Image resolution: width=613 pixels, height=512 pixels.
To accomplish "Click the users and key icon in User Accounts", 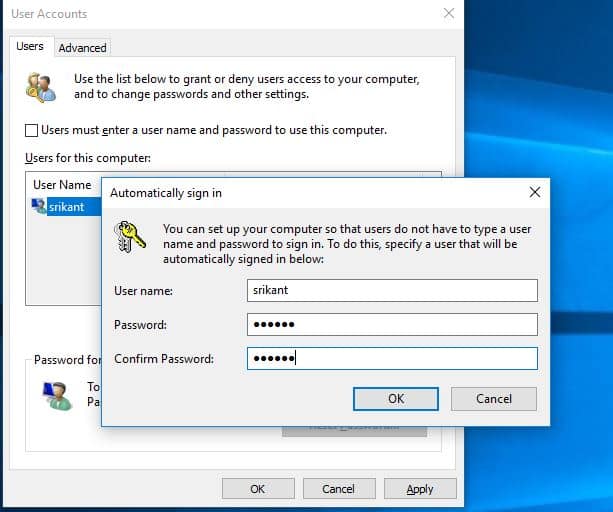I will click(41, 88).
